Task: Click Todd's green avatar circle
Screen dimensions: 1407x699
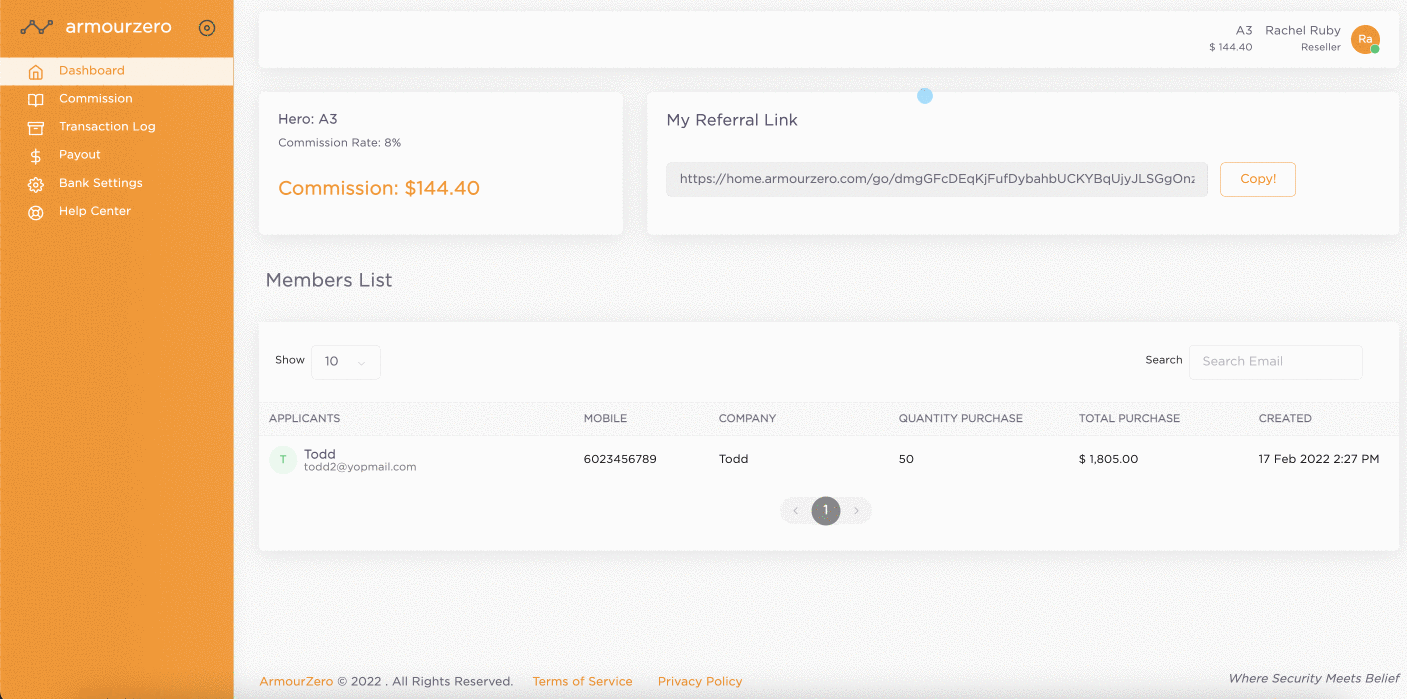Action: 283,460
